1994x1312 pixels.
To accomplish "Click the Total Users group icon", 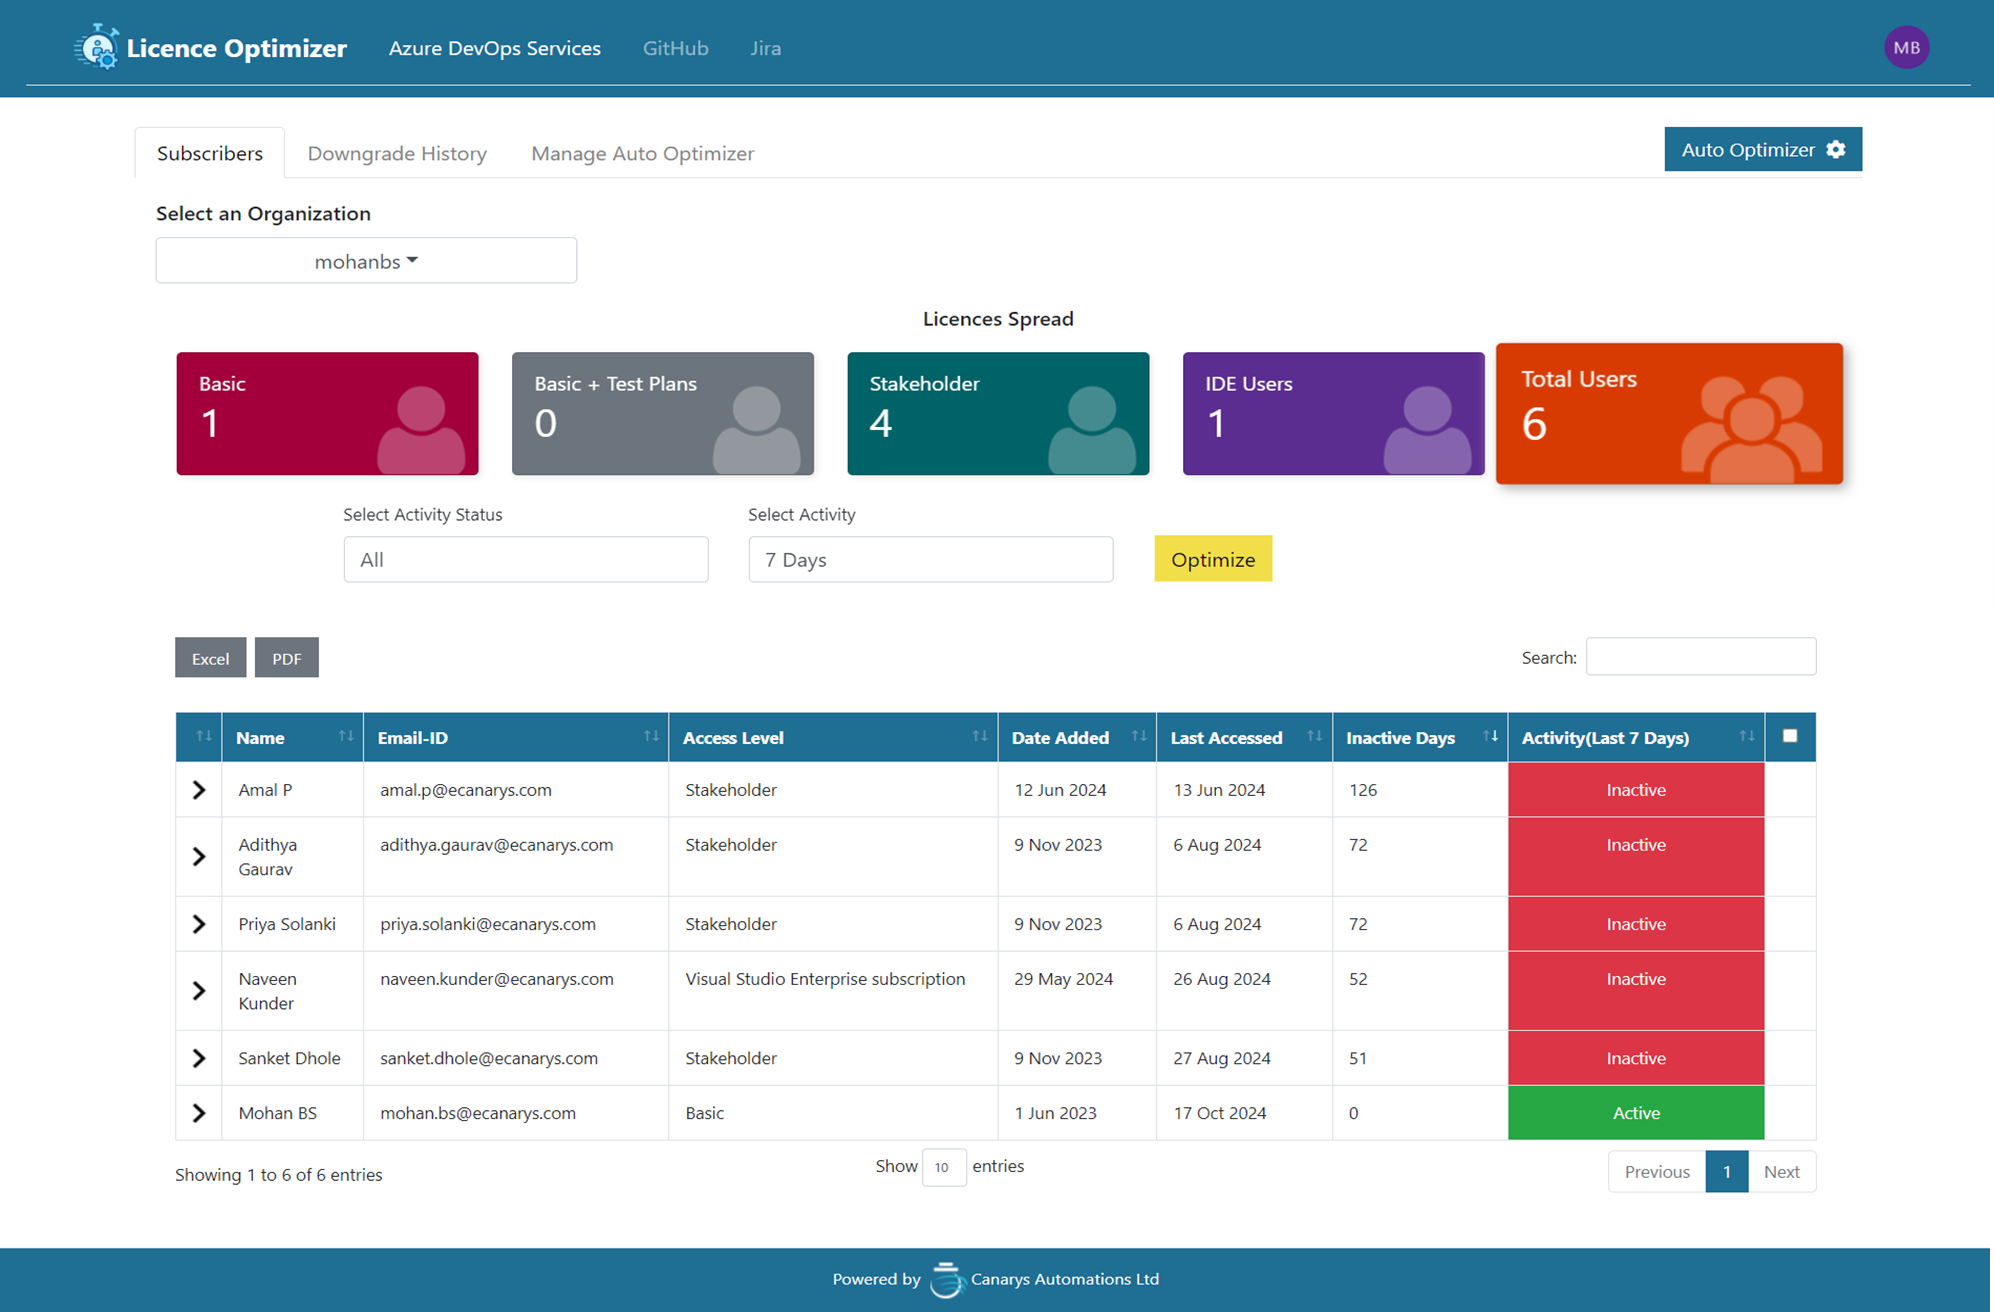I will click(x=1751, y=427).
